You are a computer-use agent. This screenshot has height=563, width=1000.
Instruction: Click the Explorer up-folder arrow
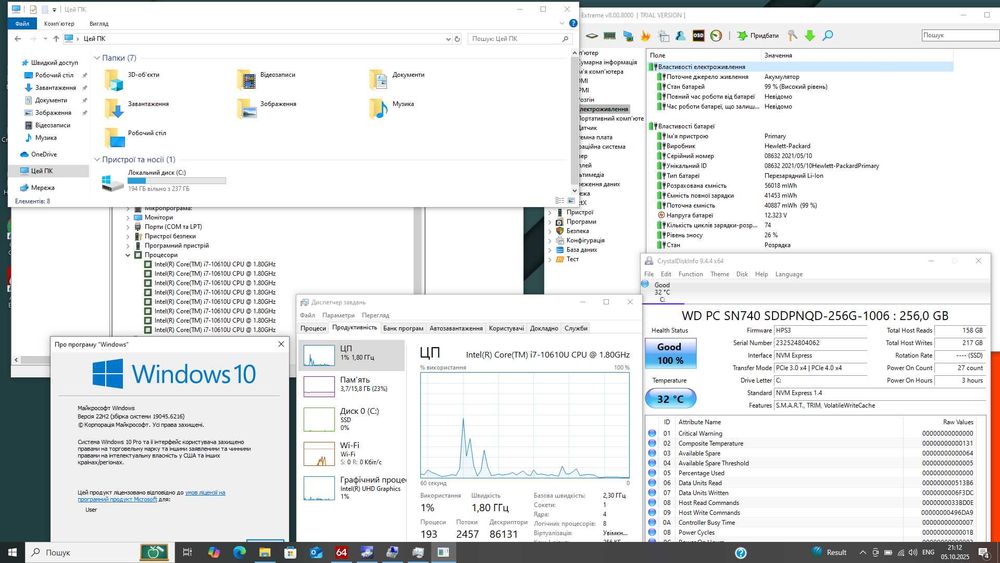click(56, 39)
